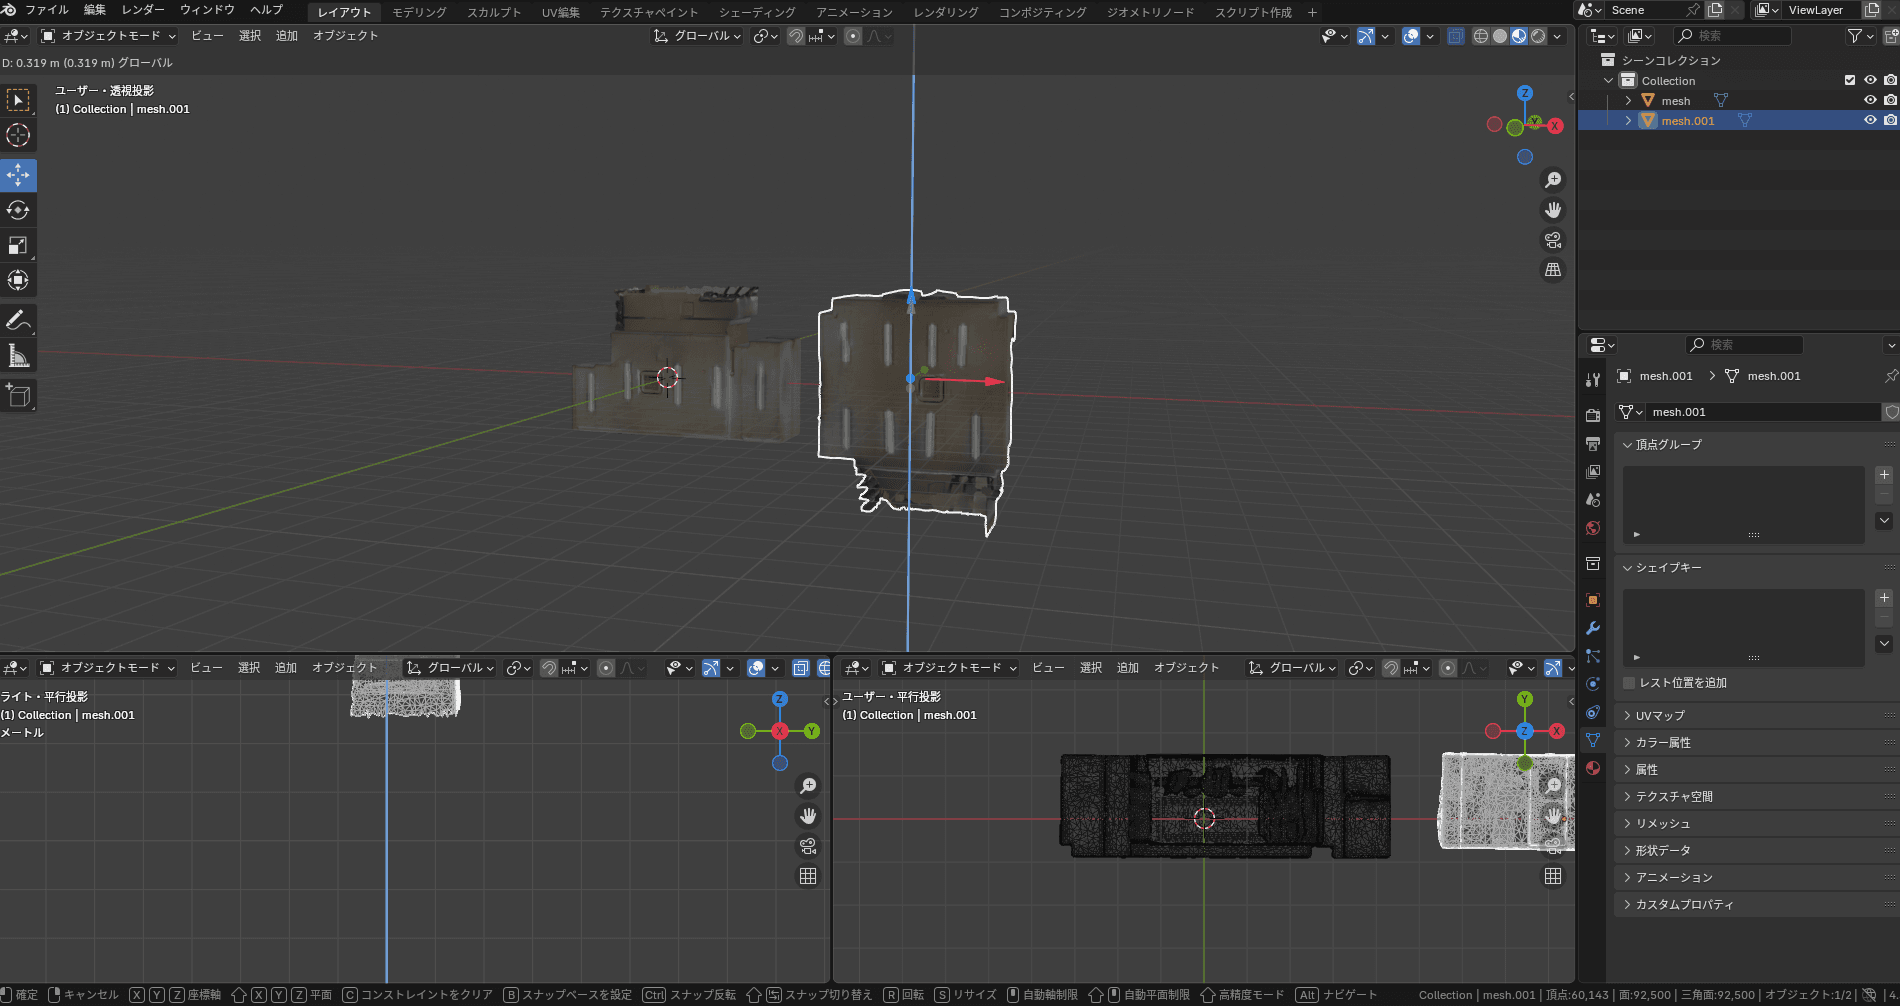The height and width of the screenshot is (1006, 1900).
Task: Toggle visibility of mesh.001 in outliner
Action: 1870,120
